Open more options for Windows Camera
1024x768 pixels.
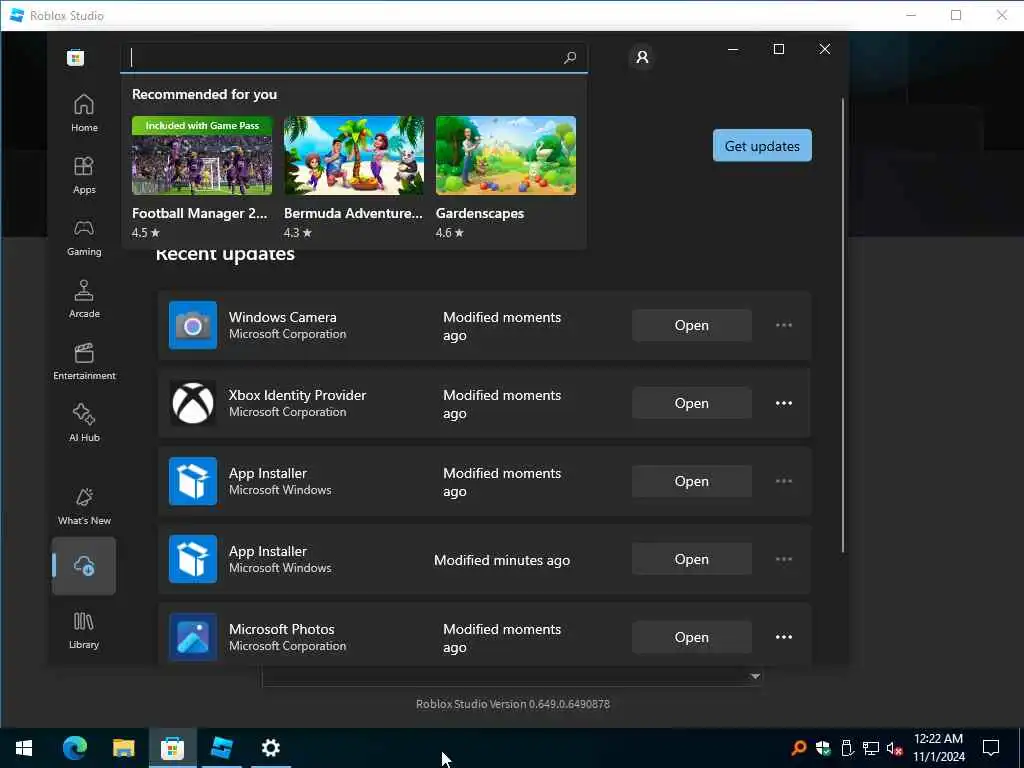784,325
